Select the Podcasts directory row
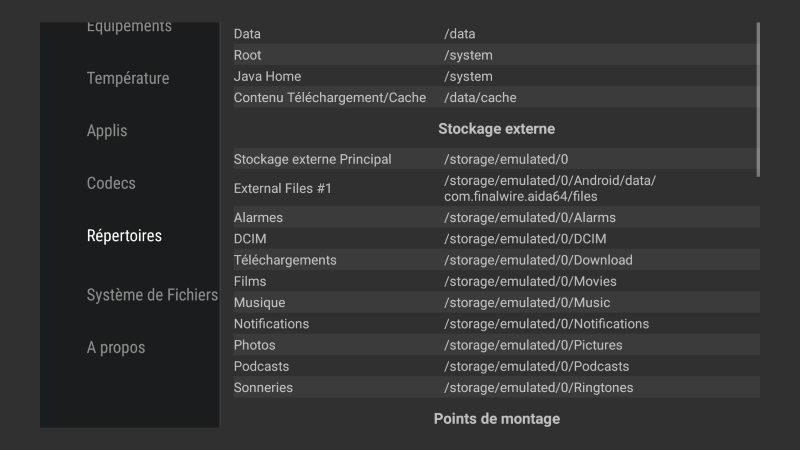The image size is (800, 450). (x=495, y=366)
